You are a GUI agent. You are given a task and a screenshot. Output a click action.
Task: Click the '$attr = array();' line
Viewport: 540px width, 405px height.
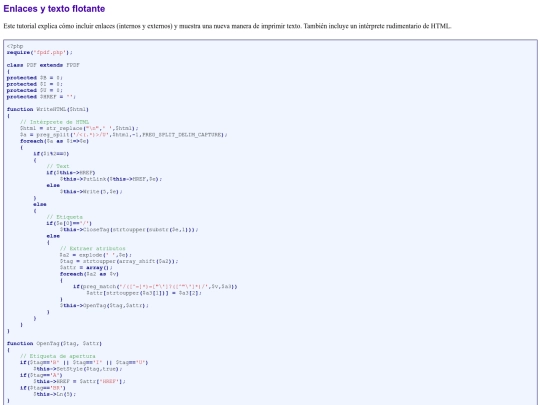(x=86, y=267)
